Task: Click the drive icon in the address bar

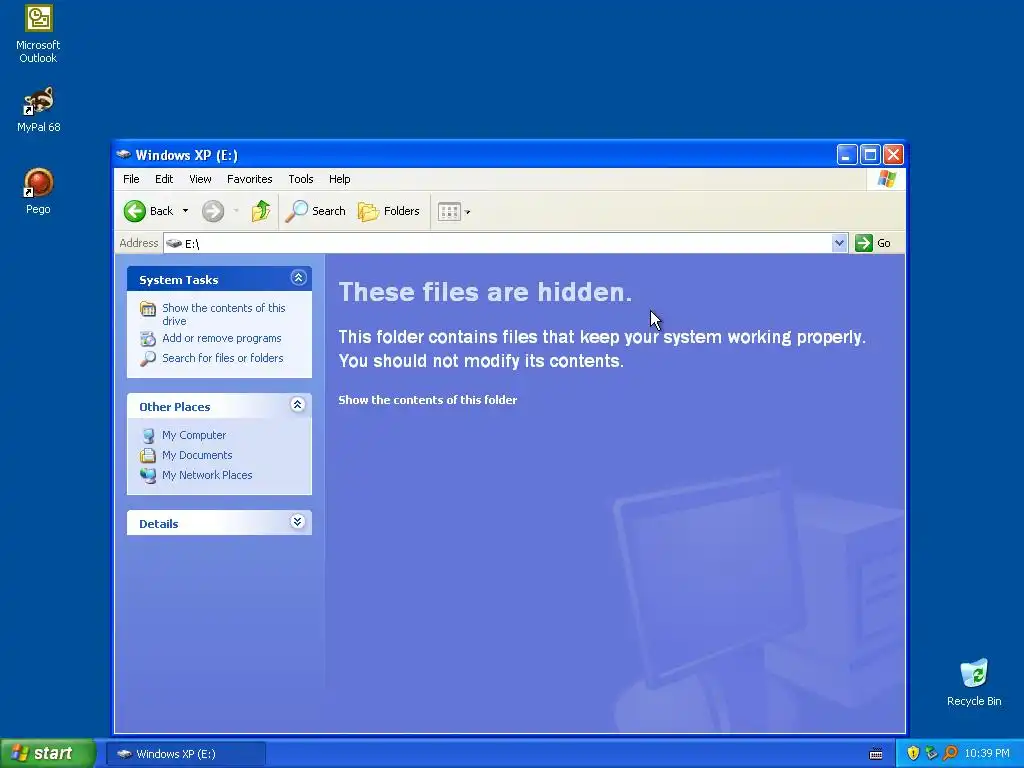Action: tap(174, 243)
